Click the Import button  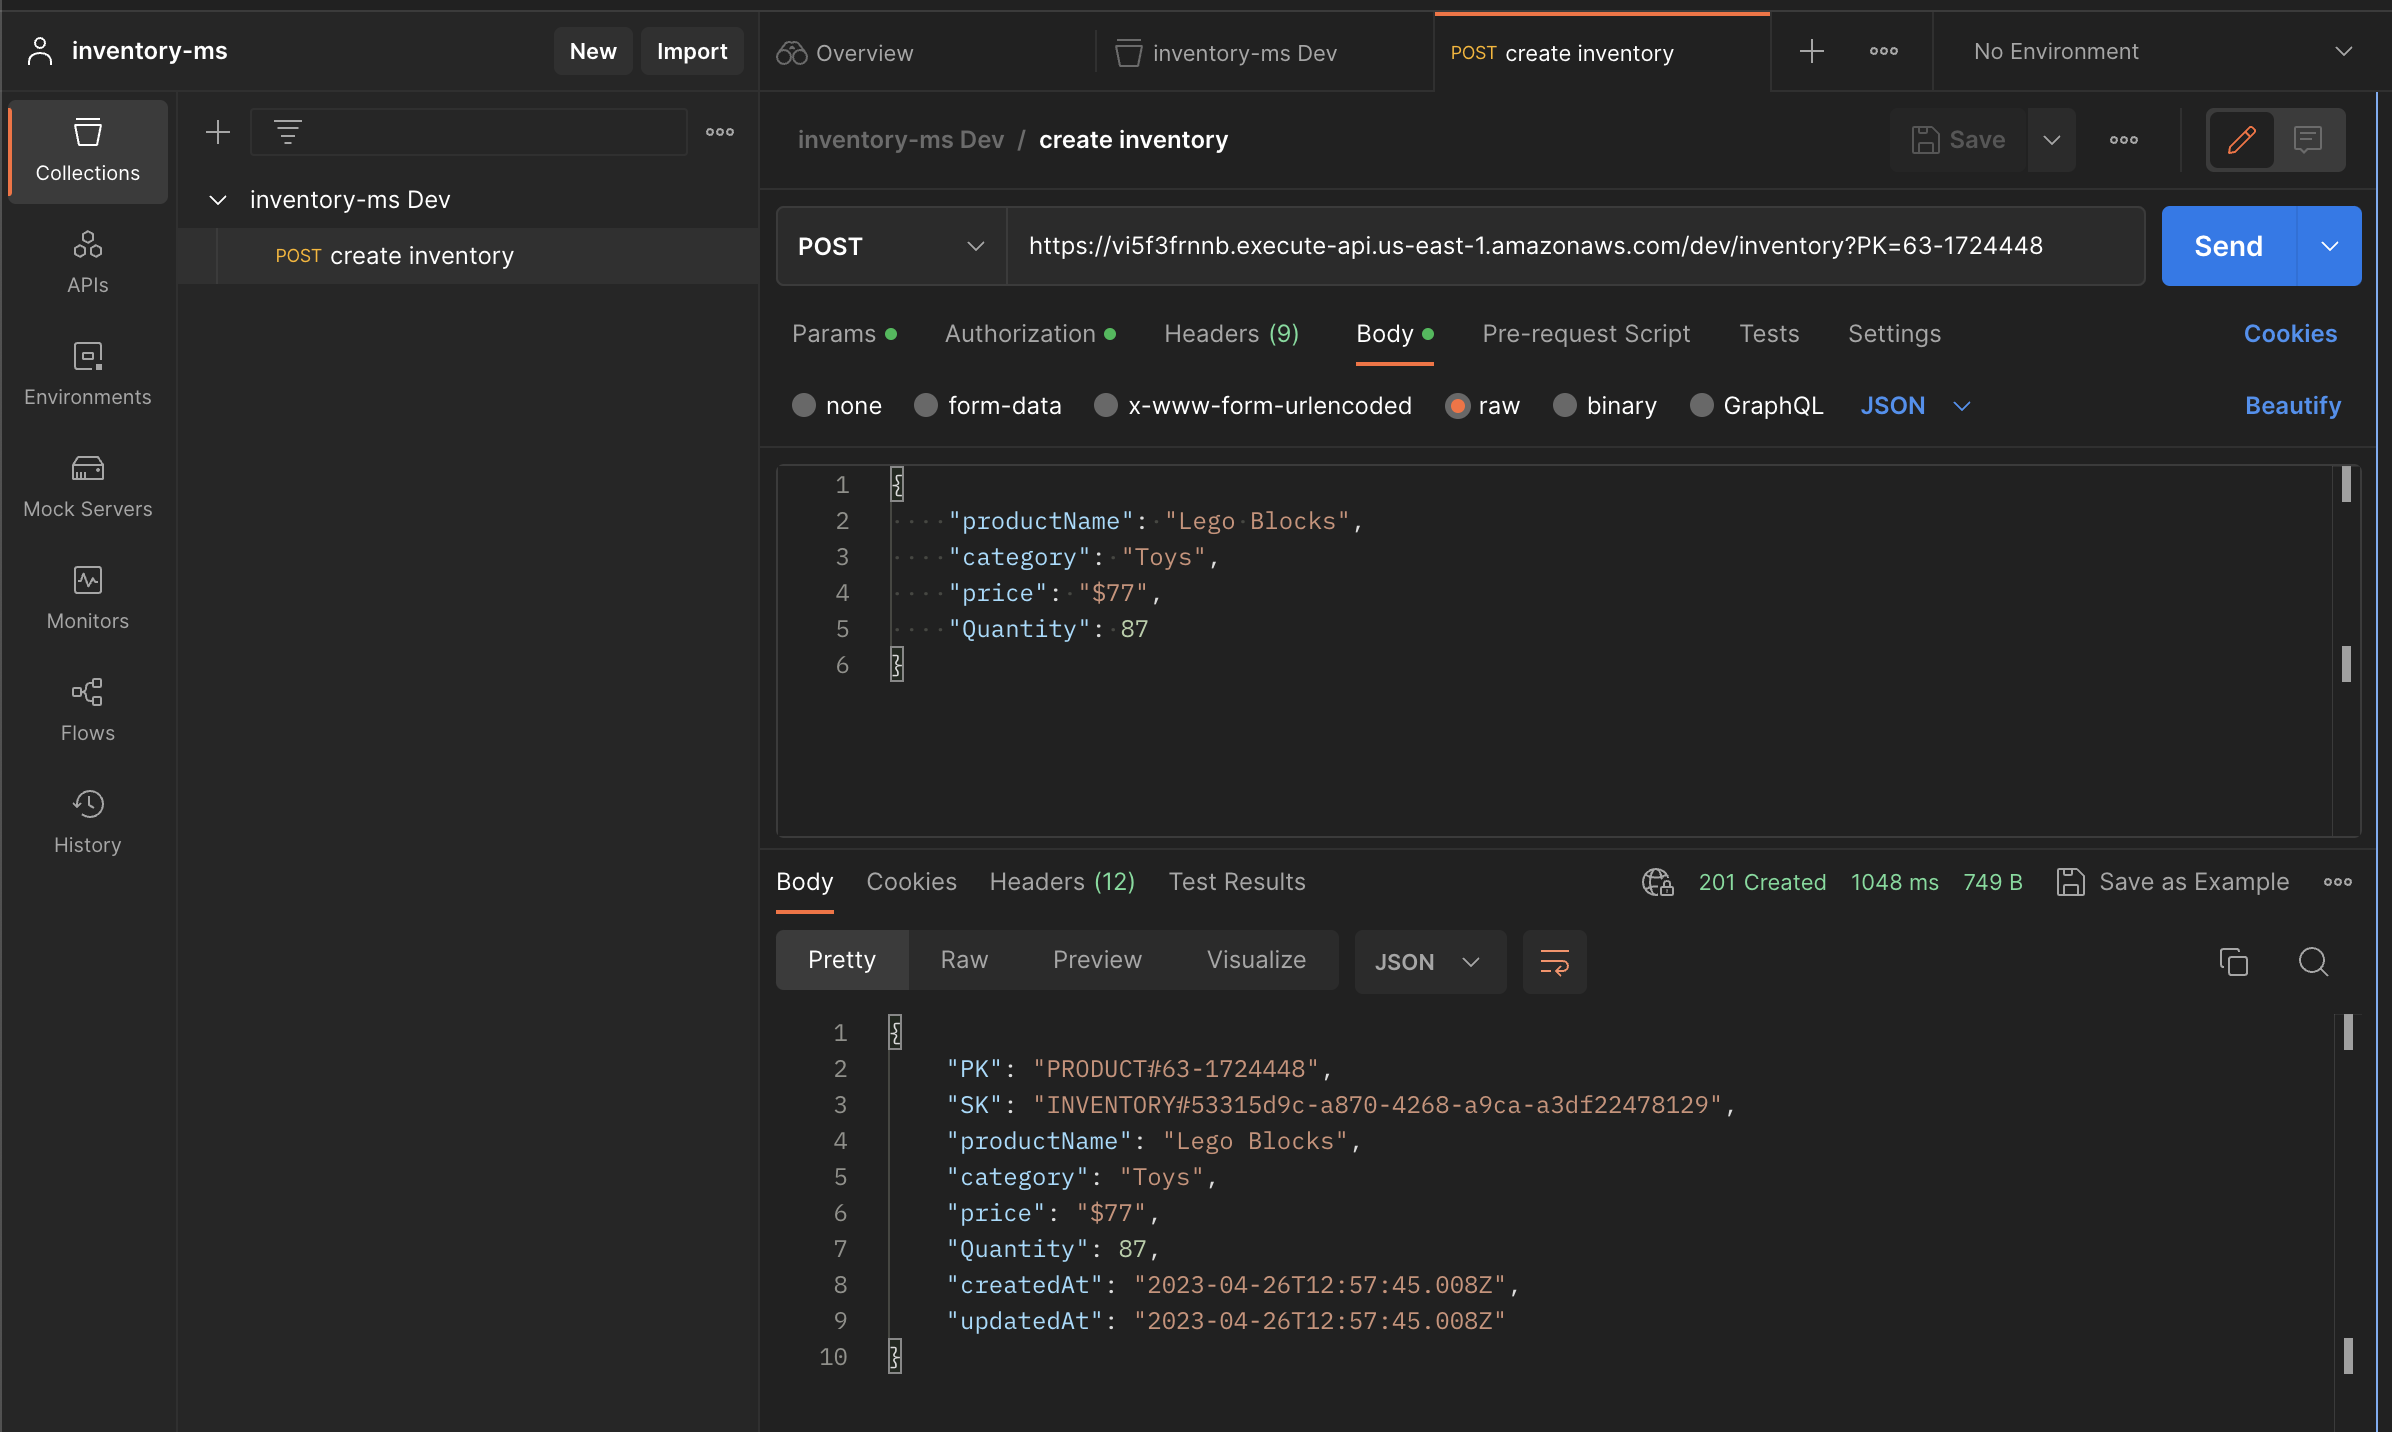(x=692, y=51)
